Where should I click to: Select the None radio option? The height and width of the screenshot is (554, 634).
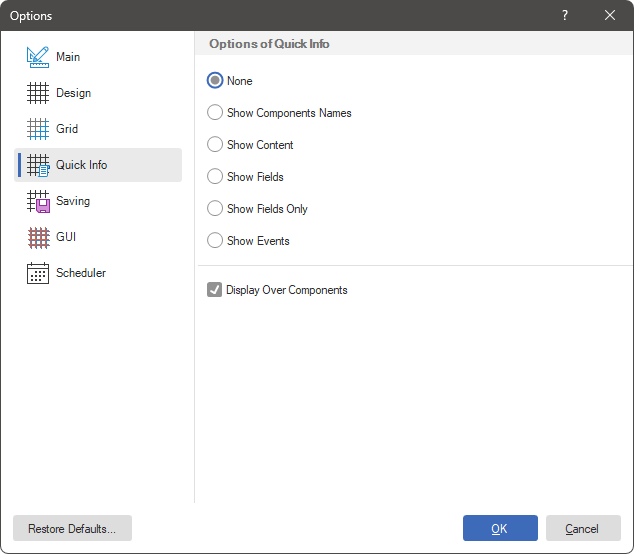click(215, 81)
